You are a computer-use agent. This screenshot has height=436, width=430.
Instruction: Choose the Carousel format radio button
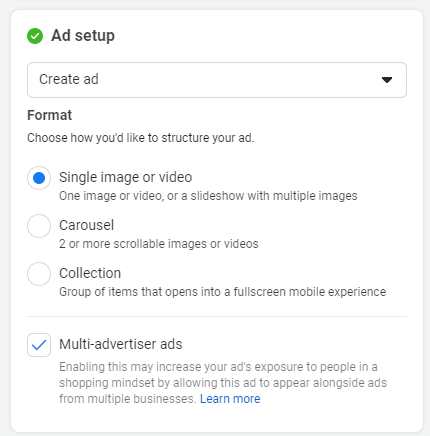(39, 226)
